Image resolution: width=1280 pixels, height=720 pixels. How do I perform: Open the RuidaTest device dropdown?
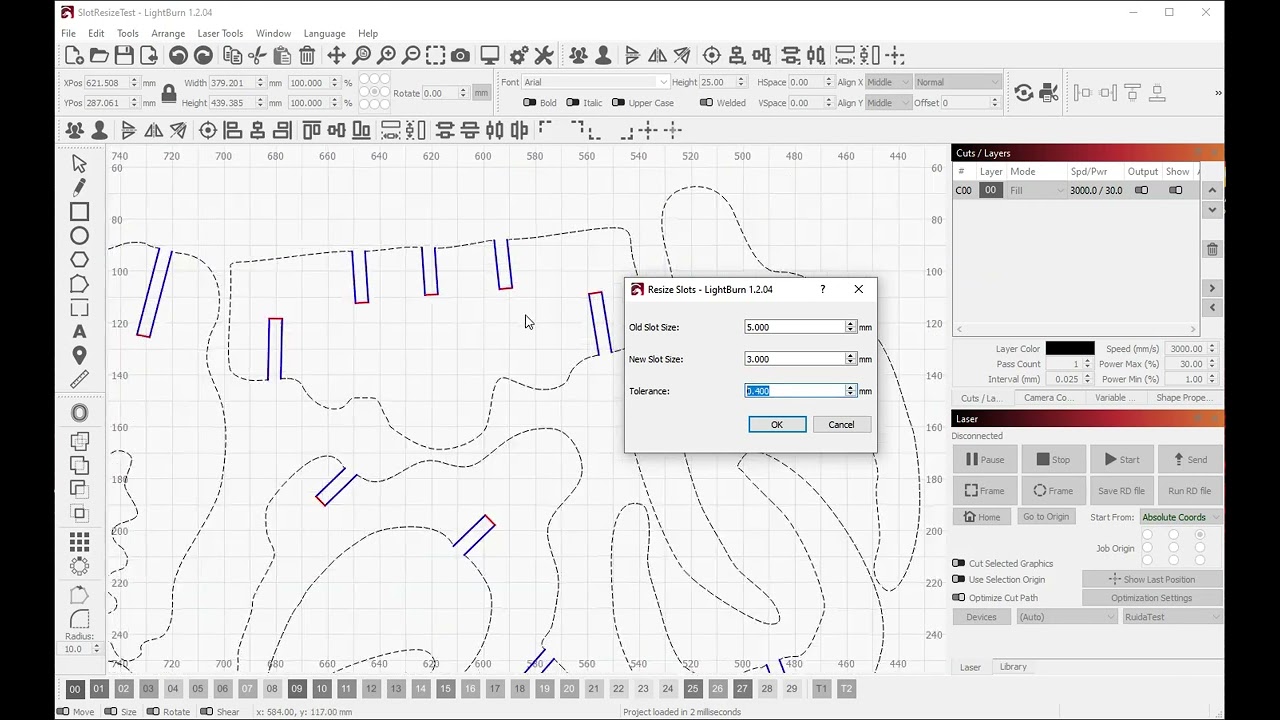coord(1171,617)
